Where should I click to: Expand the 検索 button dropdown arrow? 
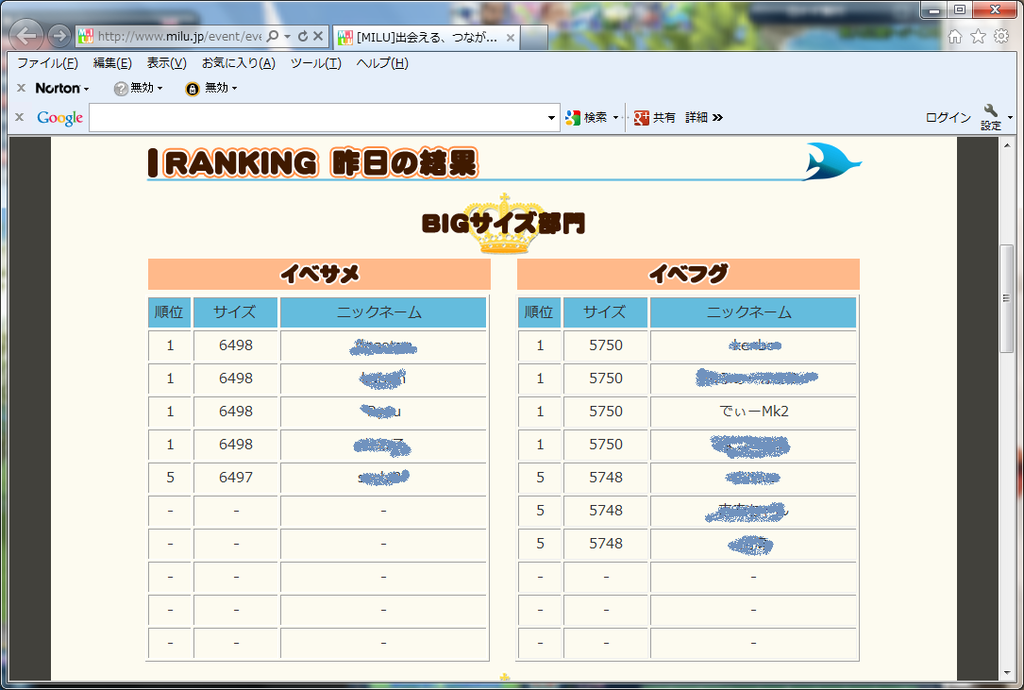pyautogui.click(x=615, y=118)
